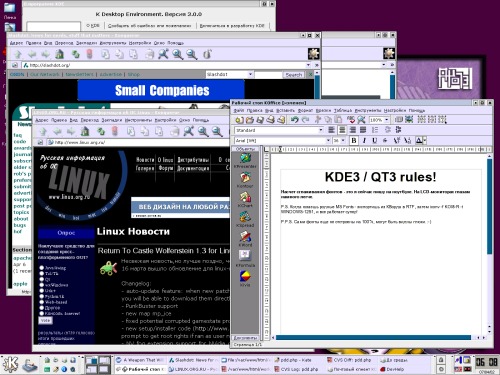Justify paragraph text in KWord
The width and height of the screenshot is (500, 375).
tap(363, 130)
